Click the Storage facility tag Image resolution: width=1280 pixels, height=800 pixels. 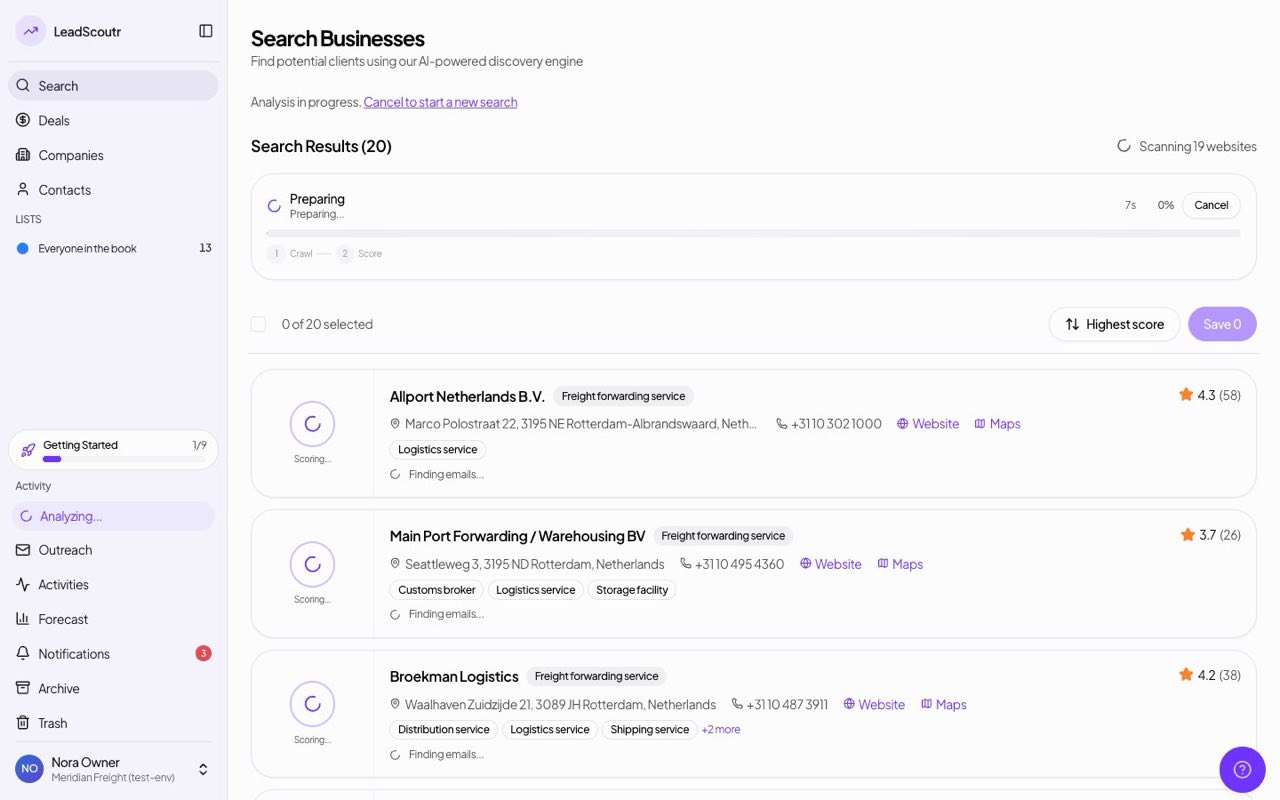tap(632, 590)
